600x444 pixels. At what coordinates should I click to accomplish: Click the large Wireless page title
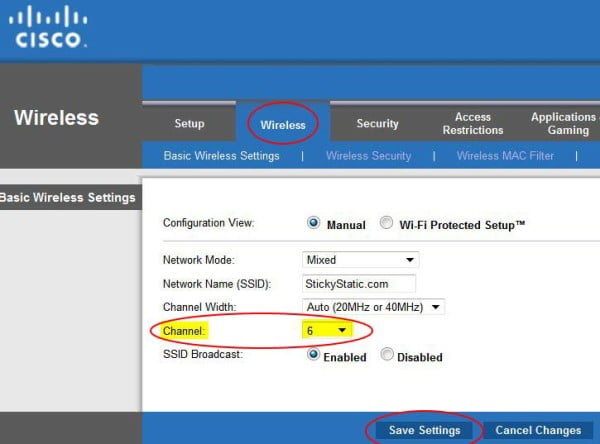tap(57, 118)
